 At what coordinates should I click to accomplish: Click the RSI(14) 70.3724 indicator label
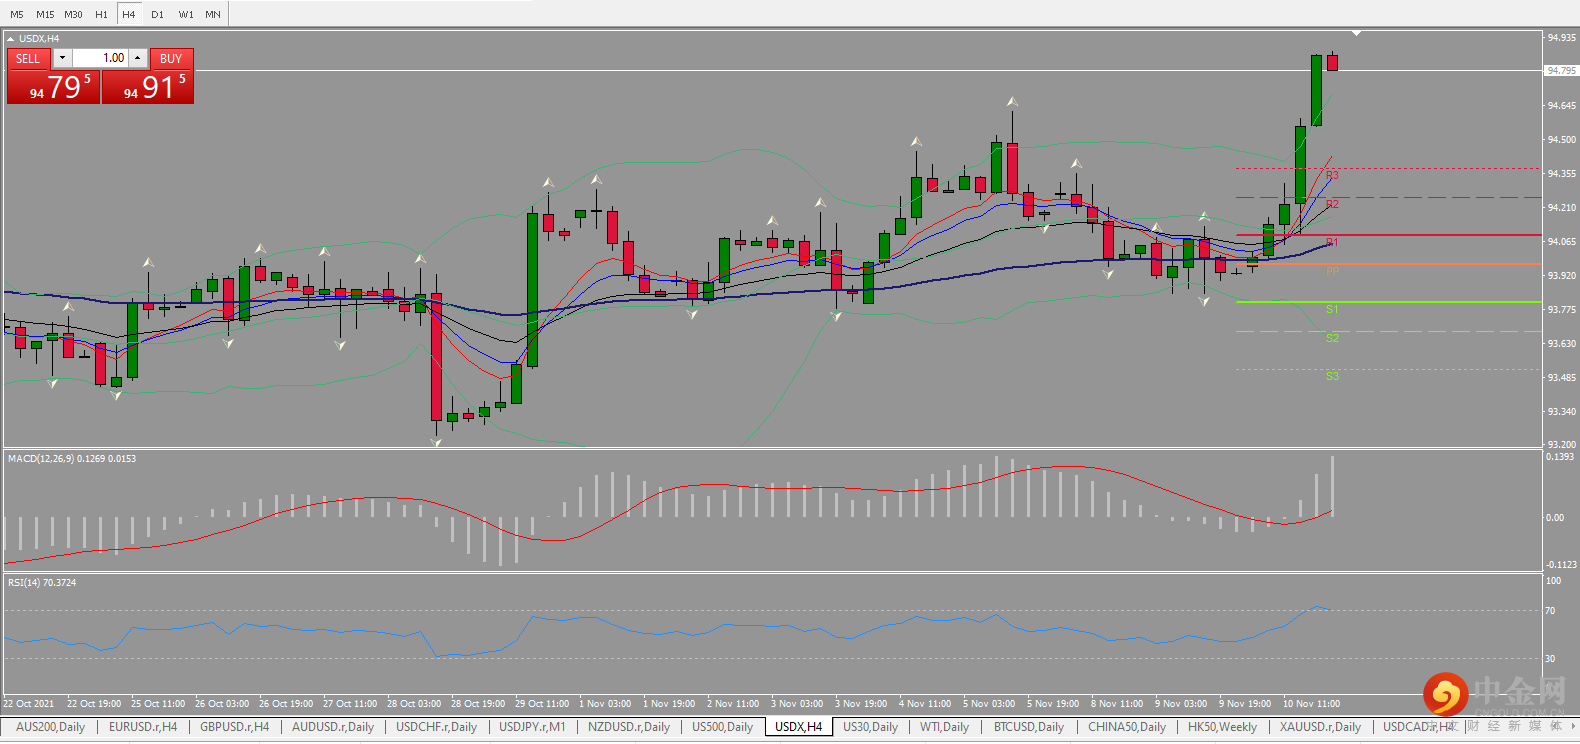pyautogui.click(x=42, y=583)
